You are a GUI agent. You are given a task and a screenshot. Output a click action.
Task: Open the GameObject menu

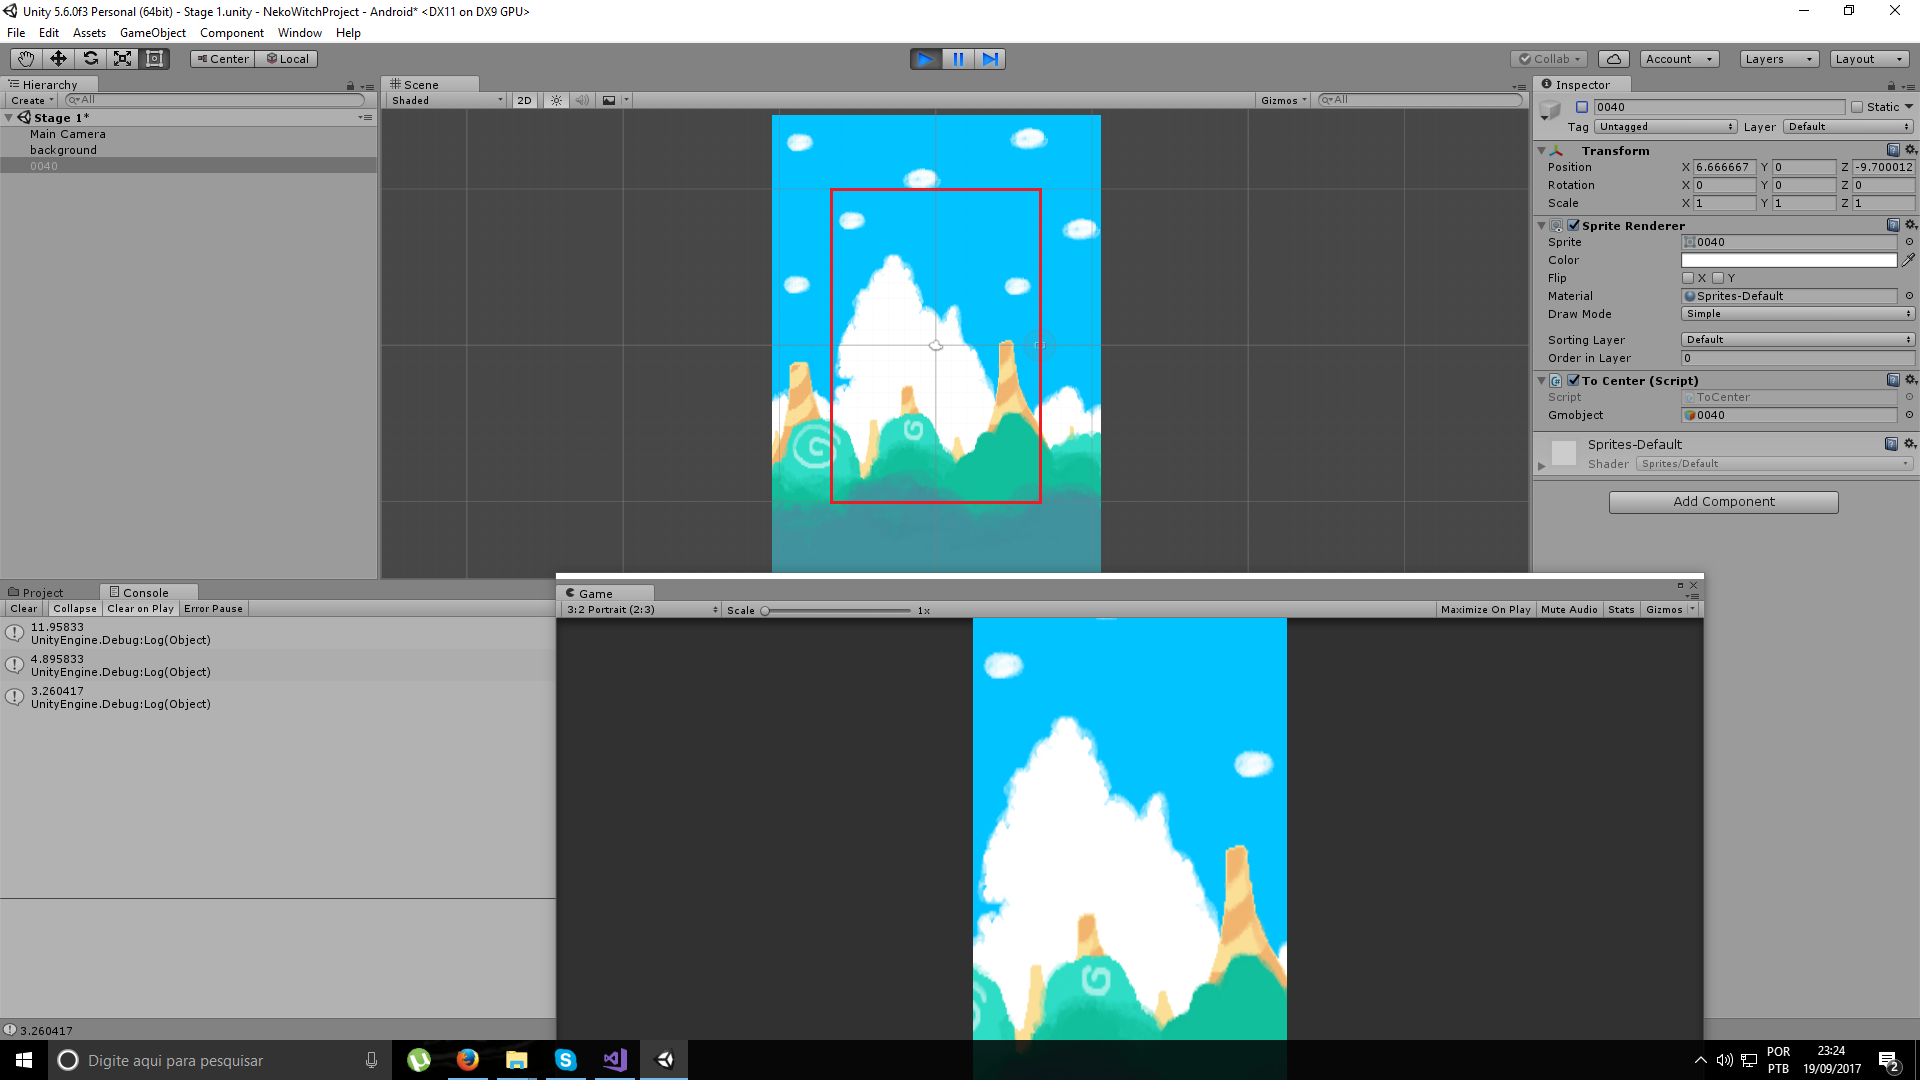point(152,33)
